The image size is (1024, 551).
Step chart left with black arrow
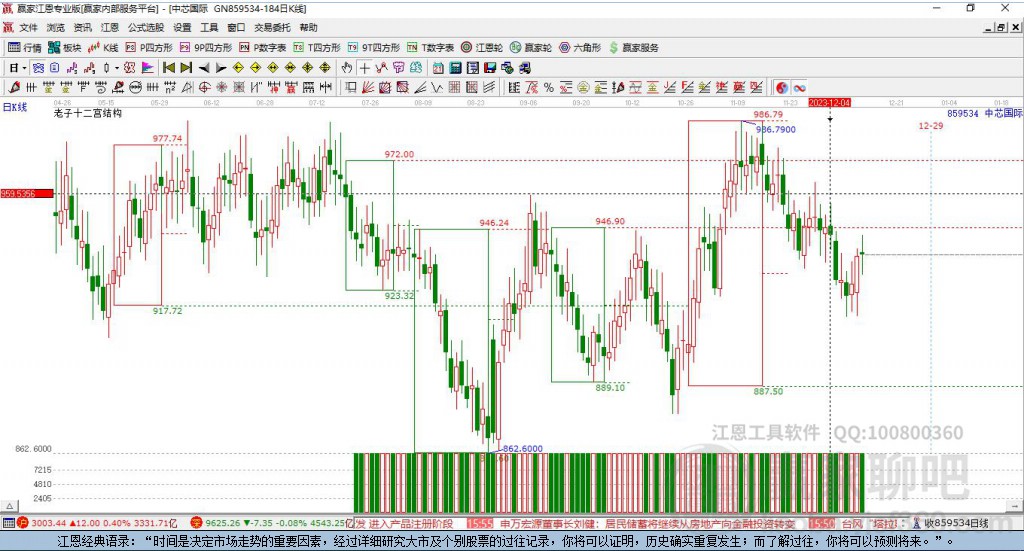click(204, 68)
